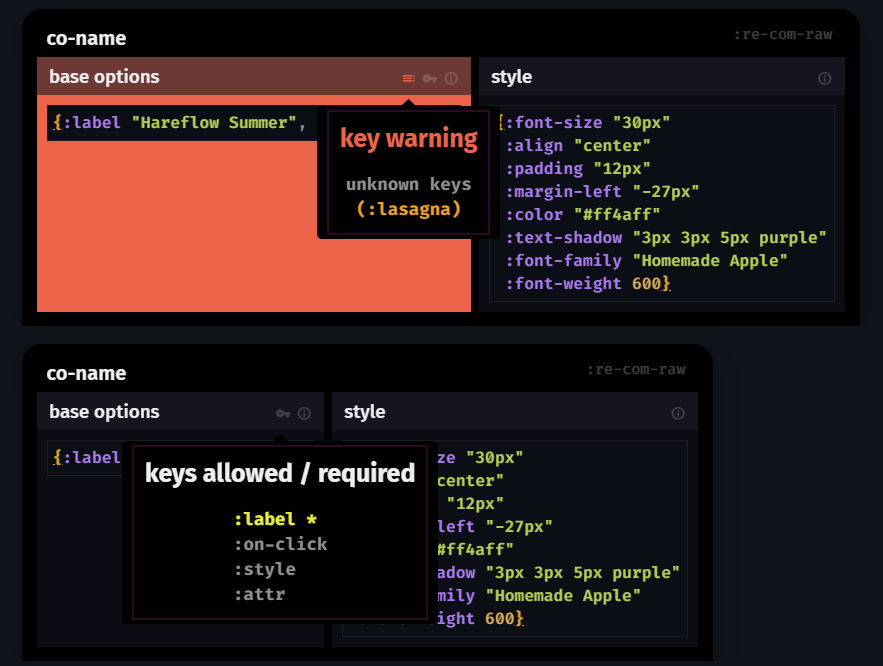The width and height of the screenshot is (883, 666).
Task: Click the bottom panel "co-name" title
Action: (86, 373)
